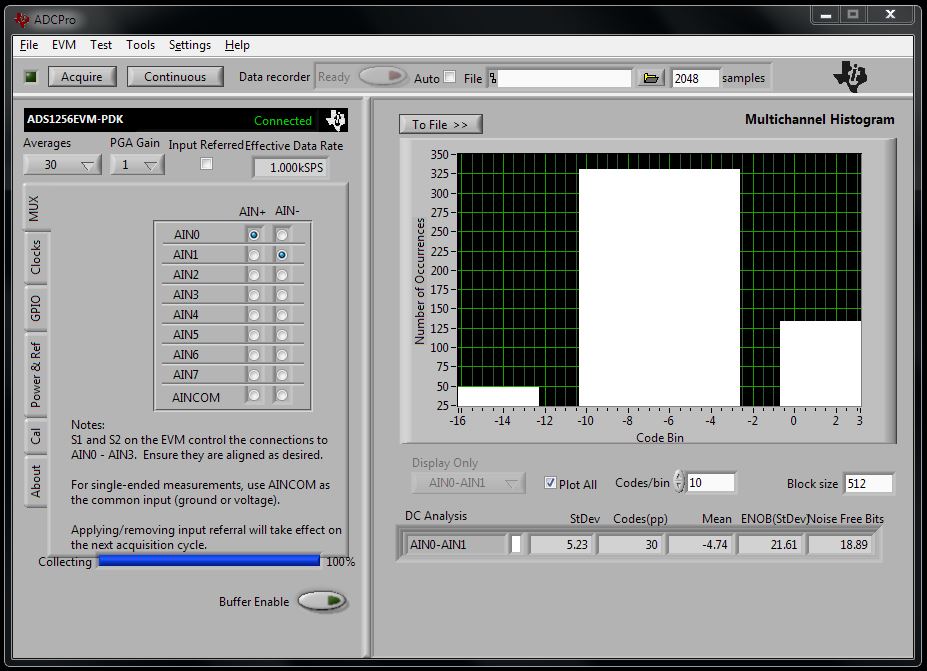Select AIN0 as AIN+ input
Screen dimensions: 927x671
(x=254, y=235)
